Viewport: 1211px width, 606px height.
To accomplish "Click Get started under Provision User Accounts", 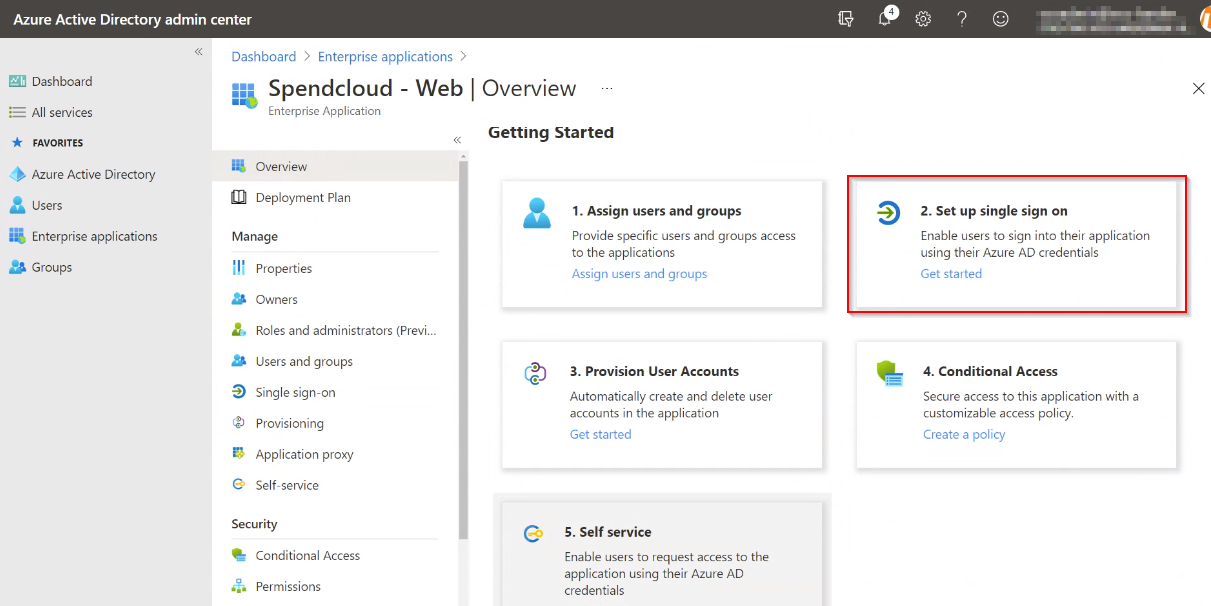I will [x=600, y=434].
